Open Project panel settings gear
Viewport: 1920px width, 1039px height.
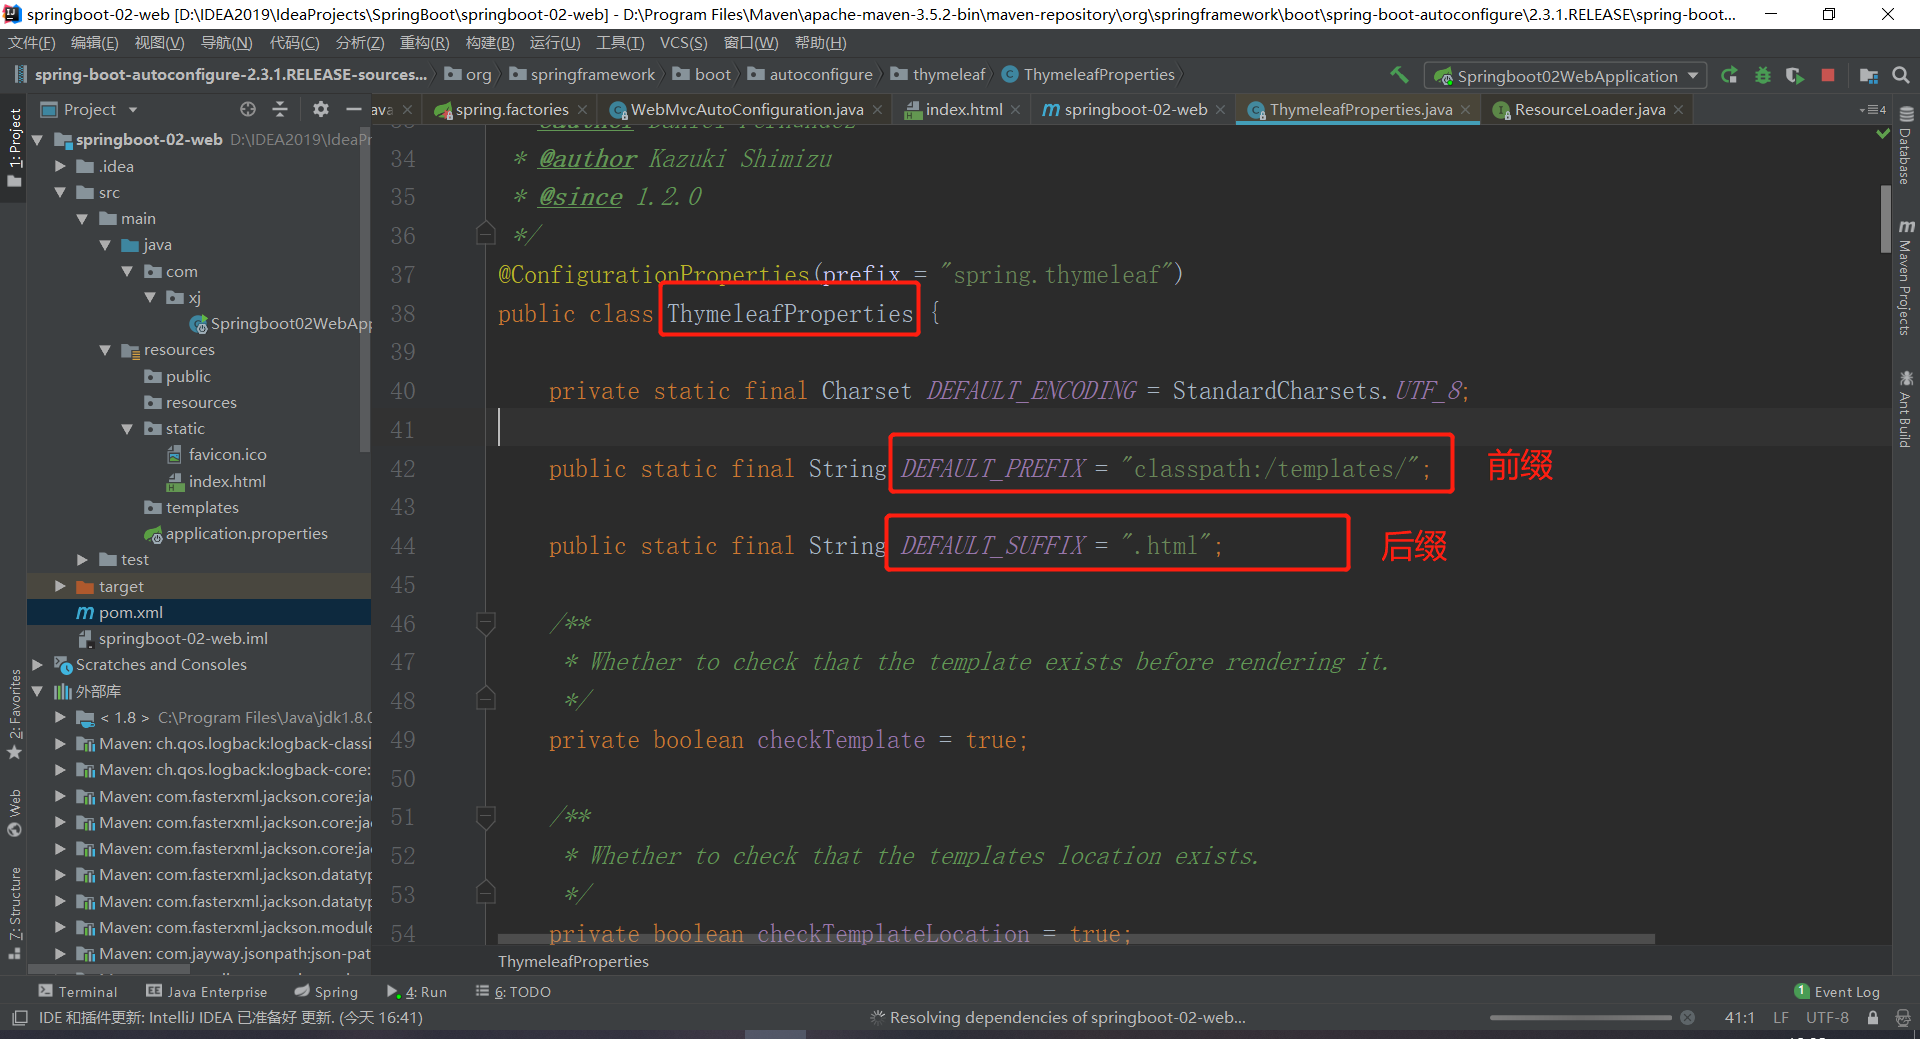320,109
